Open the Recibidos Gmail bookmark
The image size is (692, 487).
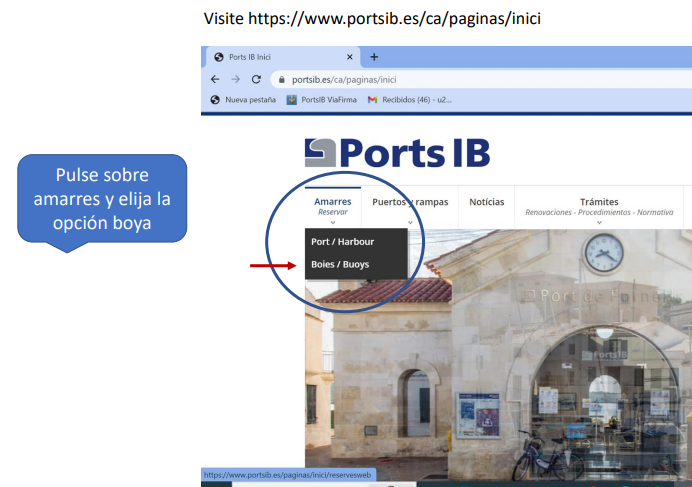pyautogui.click(x=410, y=100)
